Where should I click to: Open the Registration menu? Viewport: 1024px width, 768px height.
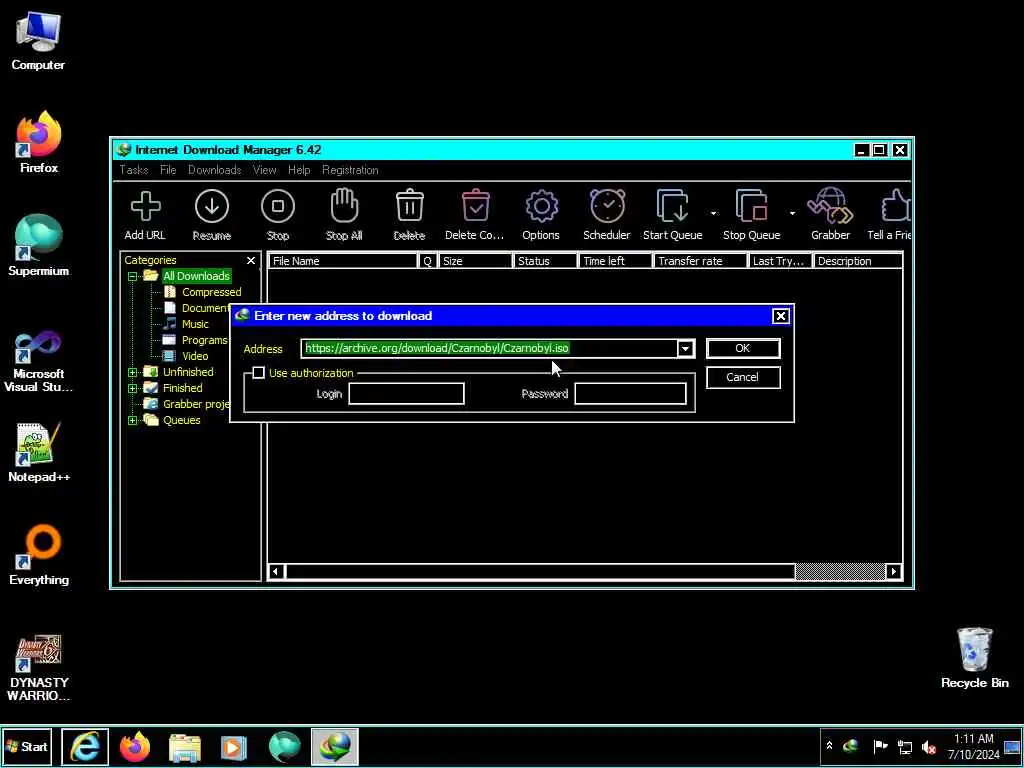tap(350, 170)
